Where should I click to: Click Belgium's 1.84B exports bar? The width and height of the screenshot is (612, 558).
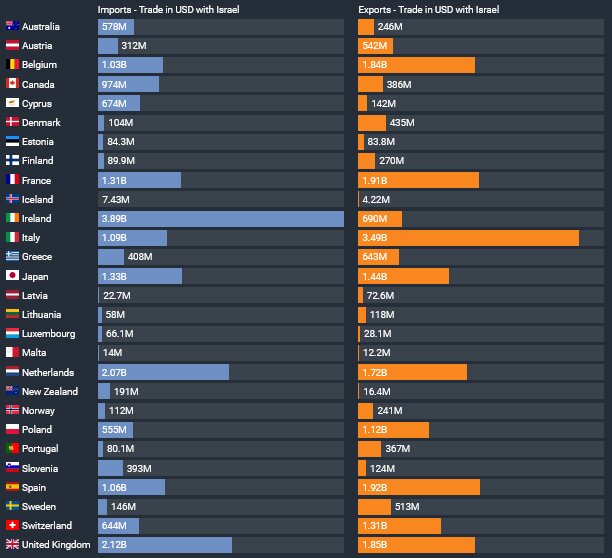(x=416, y=65)
